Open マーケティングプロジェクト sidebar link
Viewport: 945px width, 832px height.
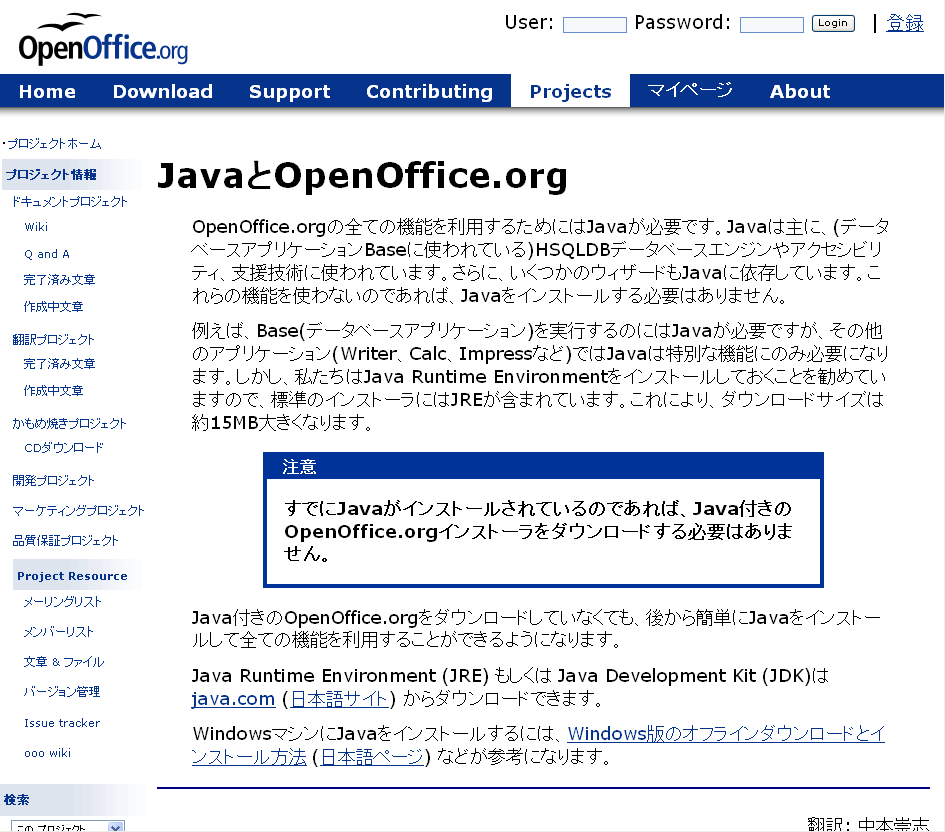78,511
